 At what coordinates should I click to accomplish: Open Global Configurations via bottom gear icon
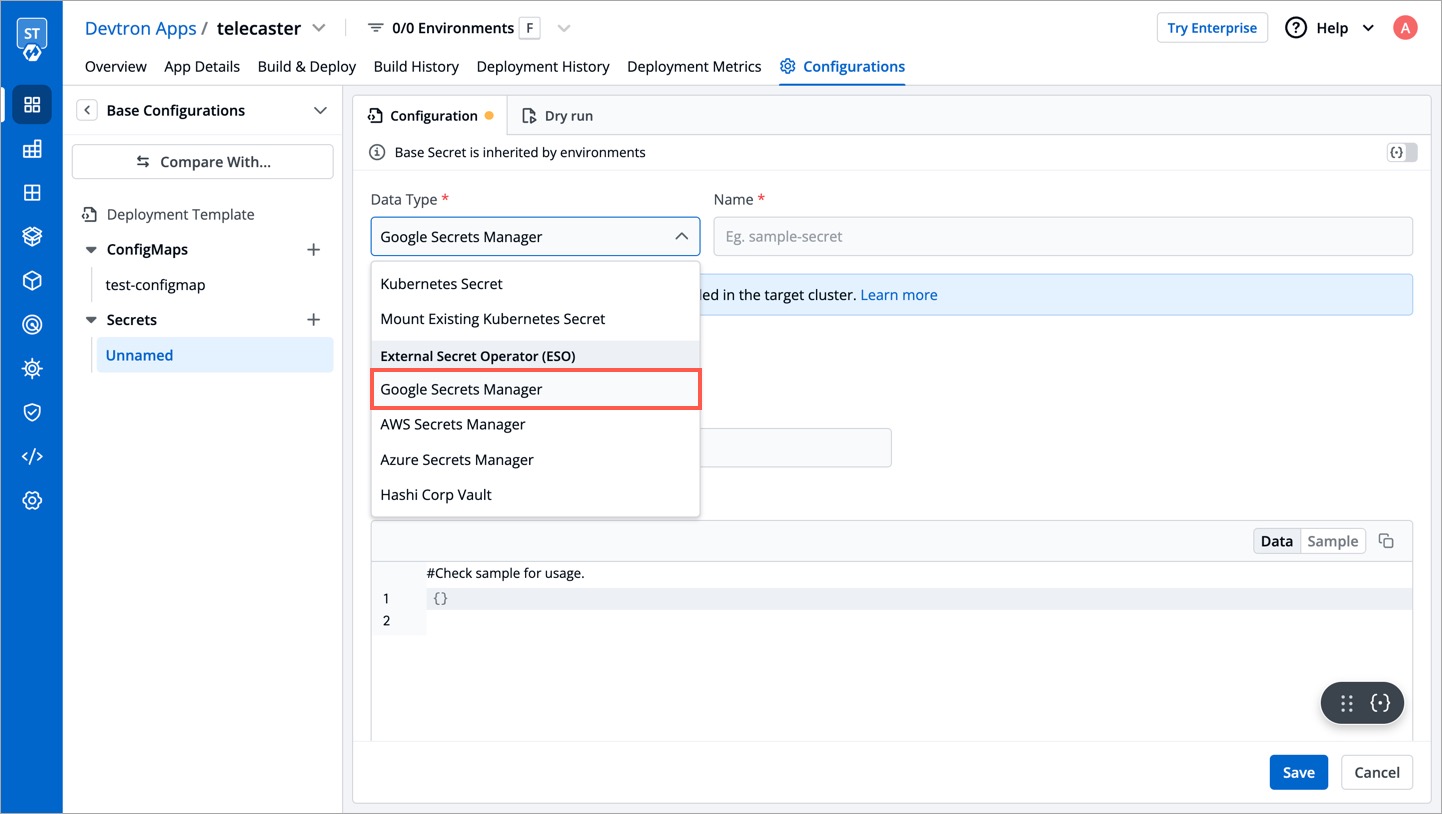click(32, 499)
